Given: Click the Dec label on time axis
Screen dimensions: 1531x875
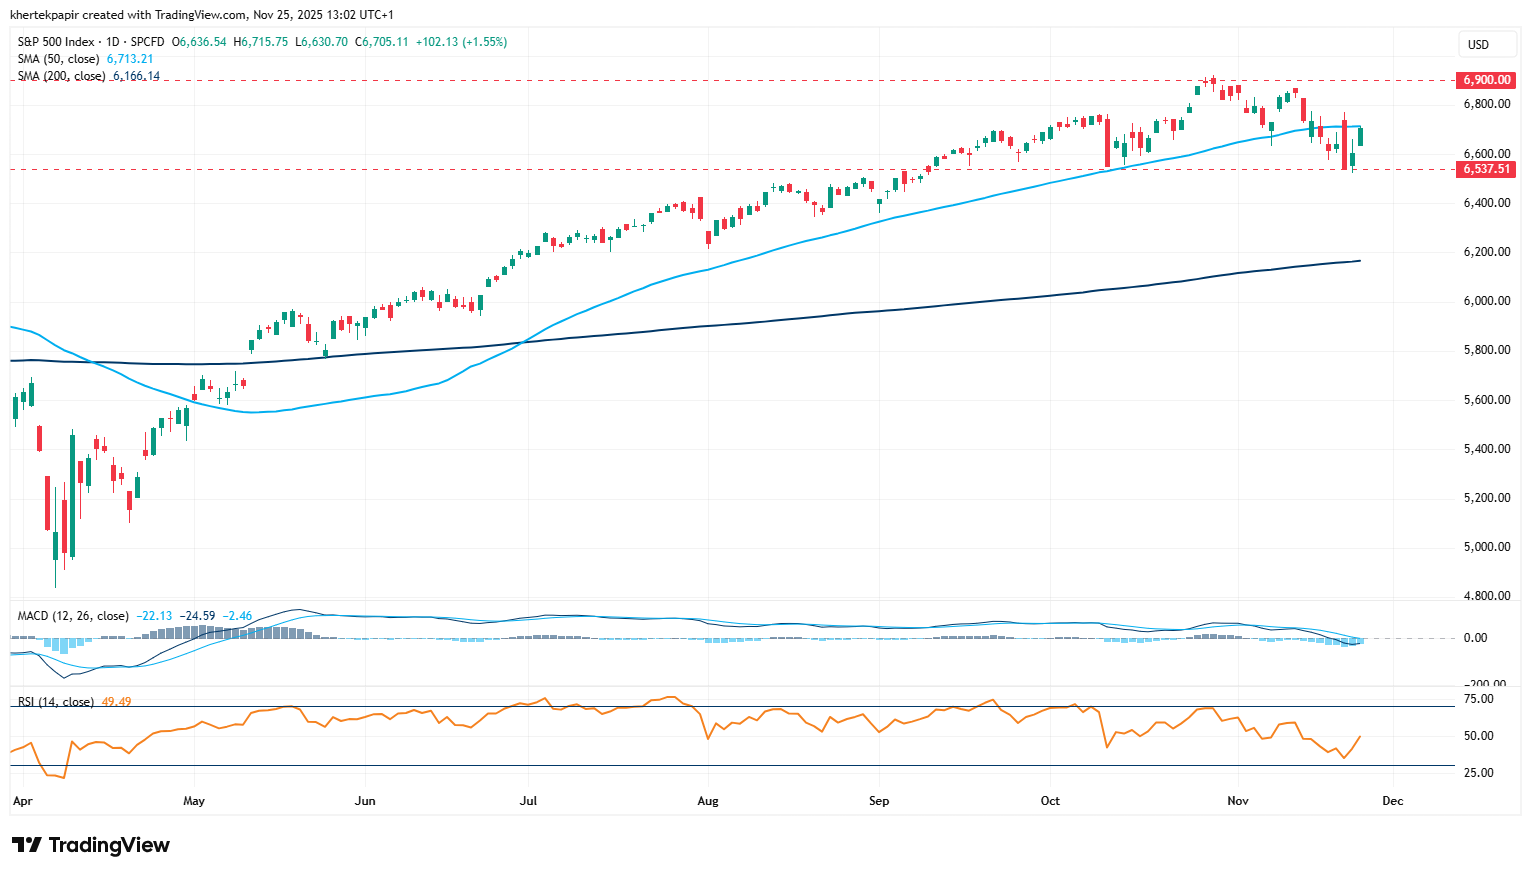Looking at the screenshot, I should 1392,801.
